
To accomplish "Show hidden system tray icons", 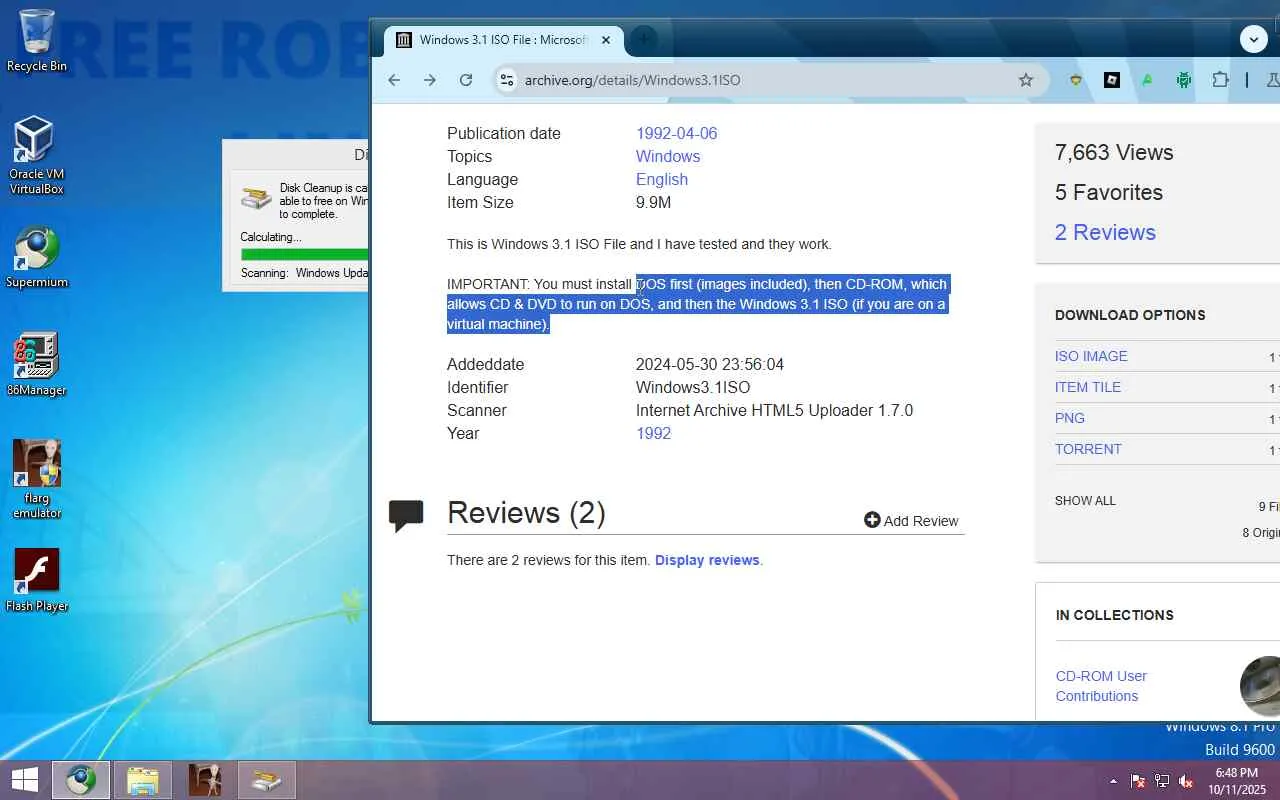I will pyautogui.click(x=1113, y=781).
